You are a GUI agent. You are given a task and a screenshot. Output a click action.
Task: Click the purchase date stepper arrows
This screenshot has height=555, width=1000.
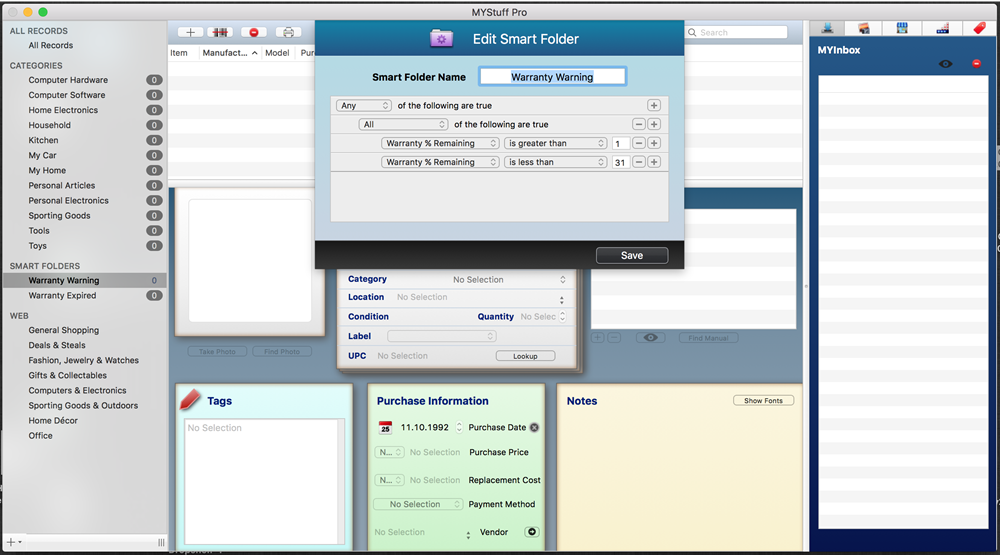[459, 427]
